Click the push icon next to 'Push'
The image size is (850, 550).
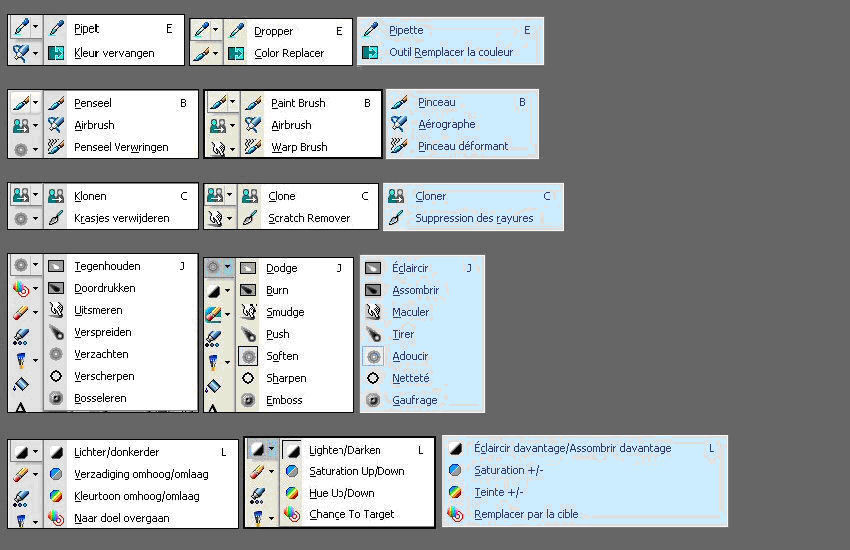click(x=248, y=334)
